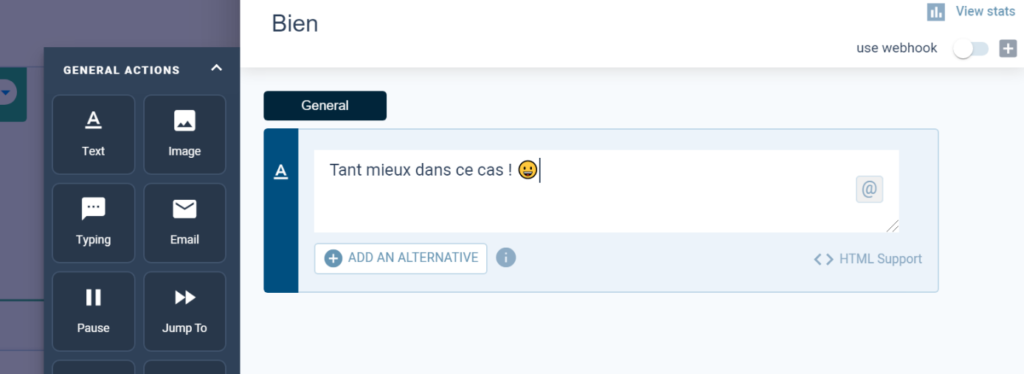Add a Jump To action
The height and width of the screenshot is (374, 1024).
pos(185,311)
